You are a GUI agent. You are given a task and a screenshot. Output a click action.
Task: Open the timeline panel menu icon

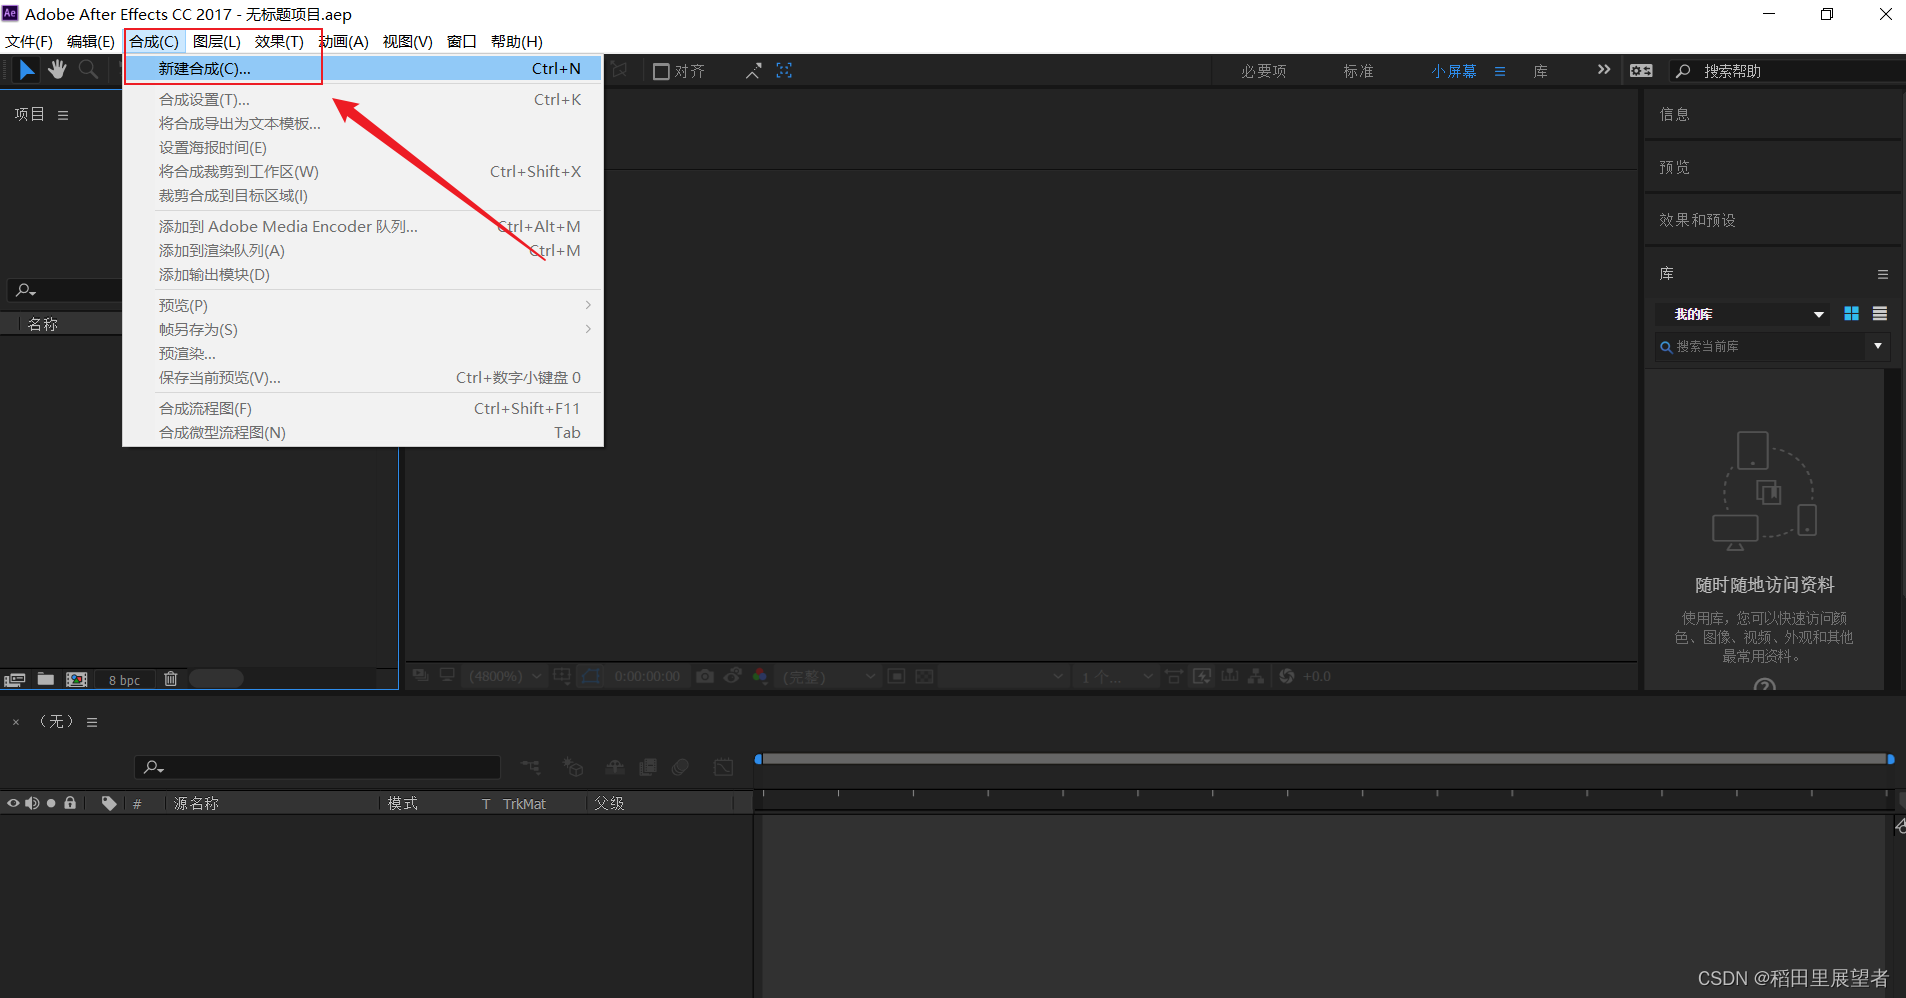(92, 722)
